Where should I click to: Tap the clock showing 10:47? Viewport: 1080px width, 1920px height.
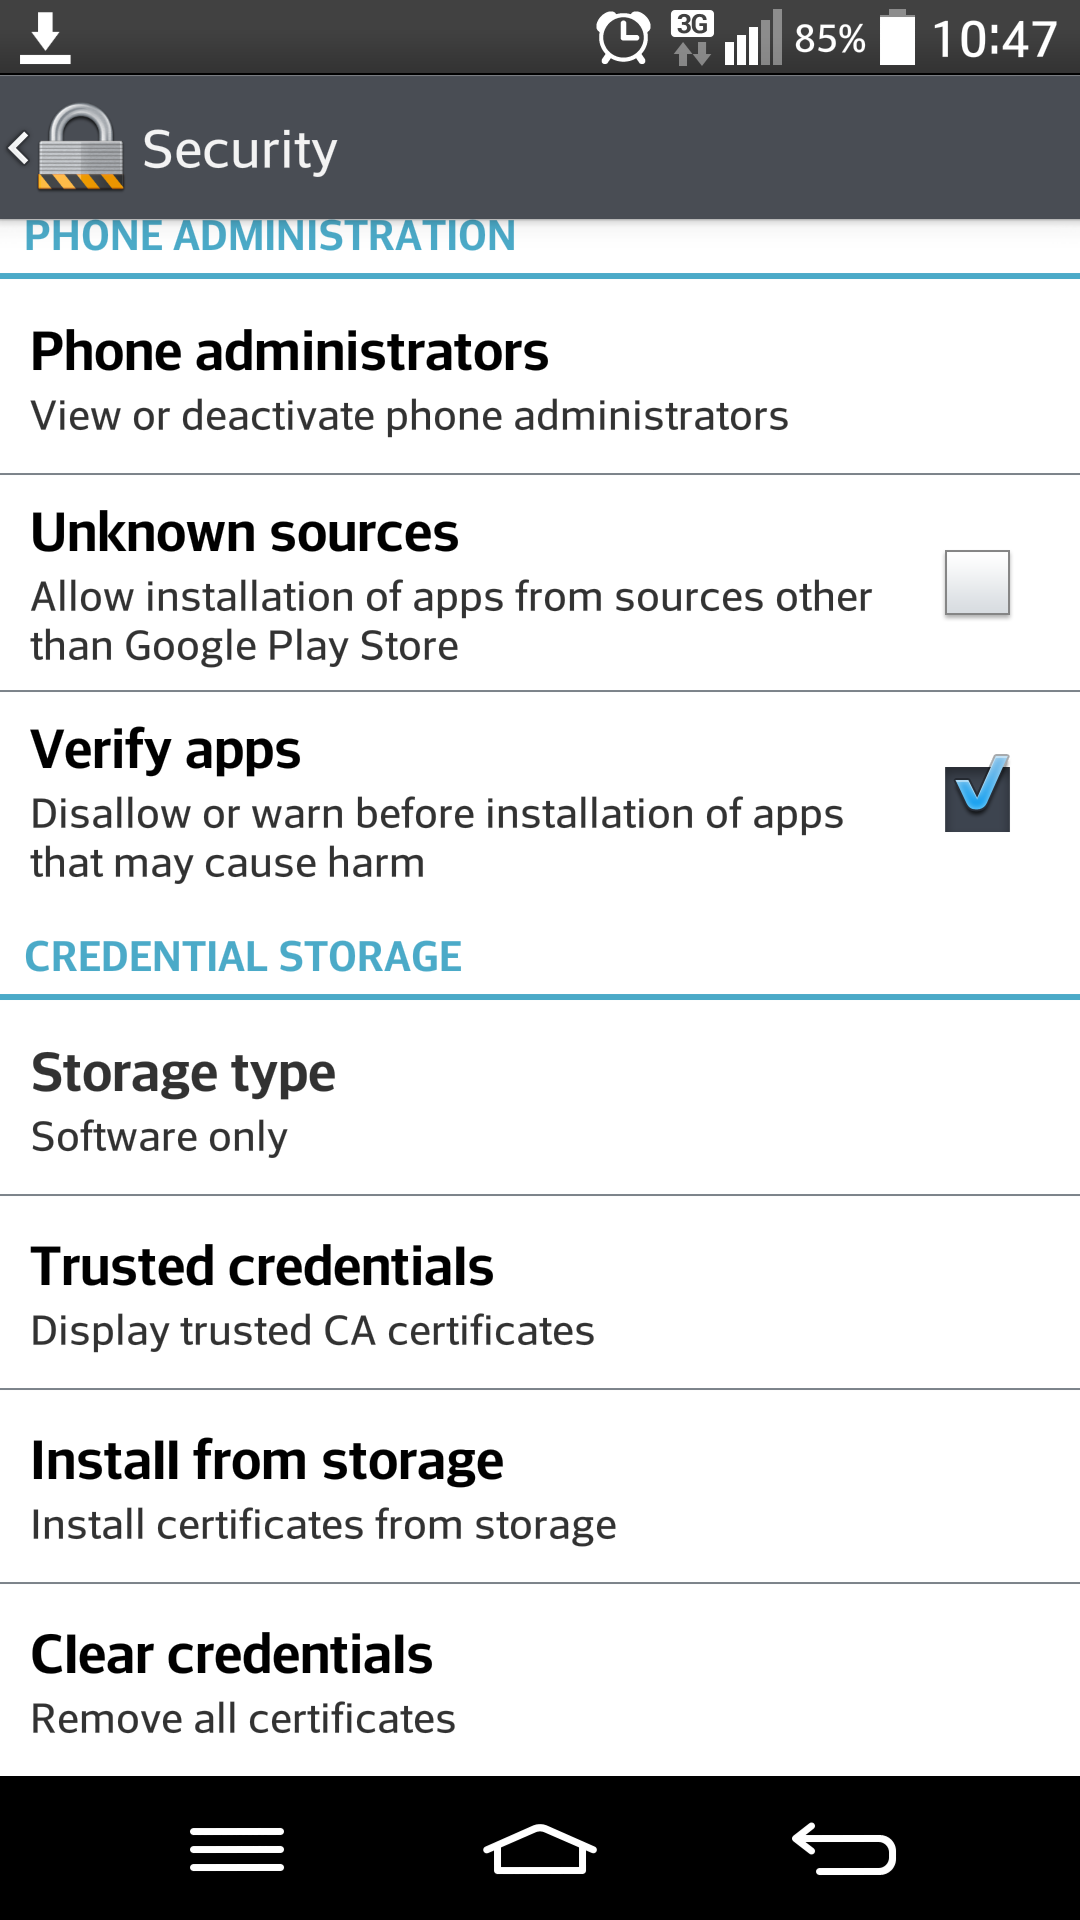click(x=994, y=40)
